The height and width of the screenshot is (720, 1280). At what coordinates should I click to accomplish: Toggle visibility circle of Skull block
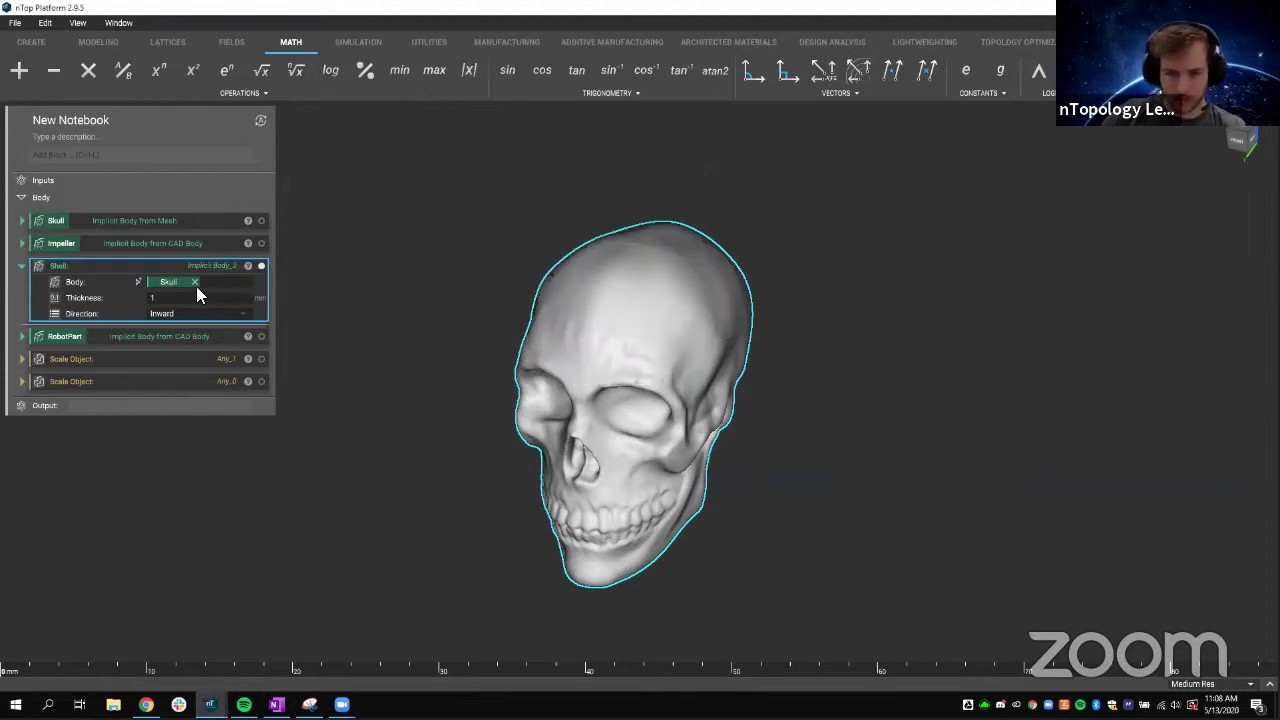[262, 221]
